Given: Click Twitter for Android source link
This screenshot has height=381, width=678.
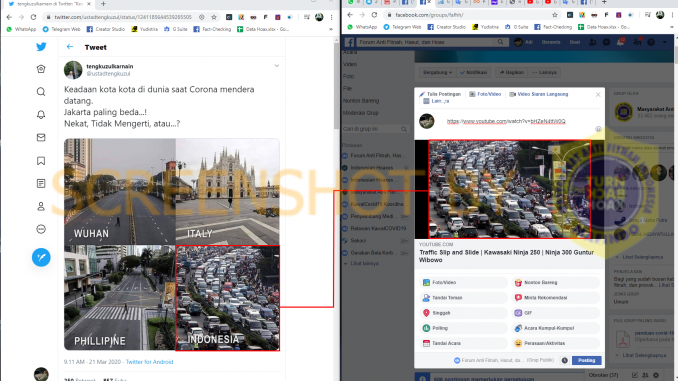Looking at the screenshot, I should pos(149,362).
